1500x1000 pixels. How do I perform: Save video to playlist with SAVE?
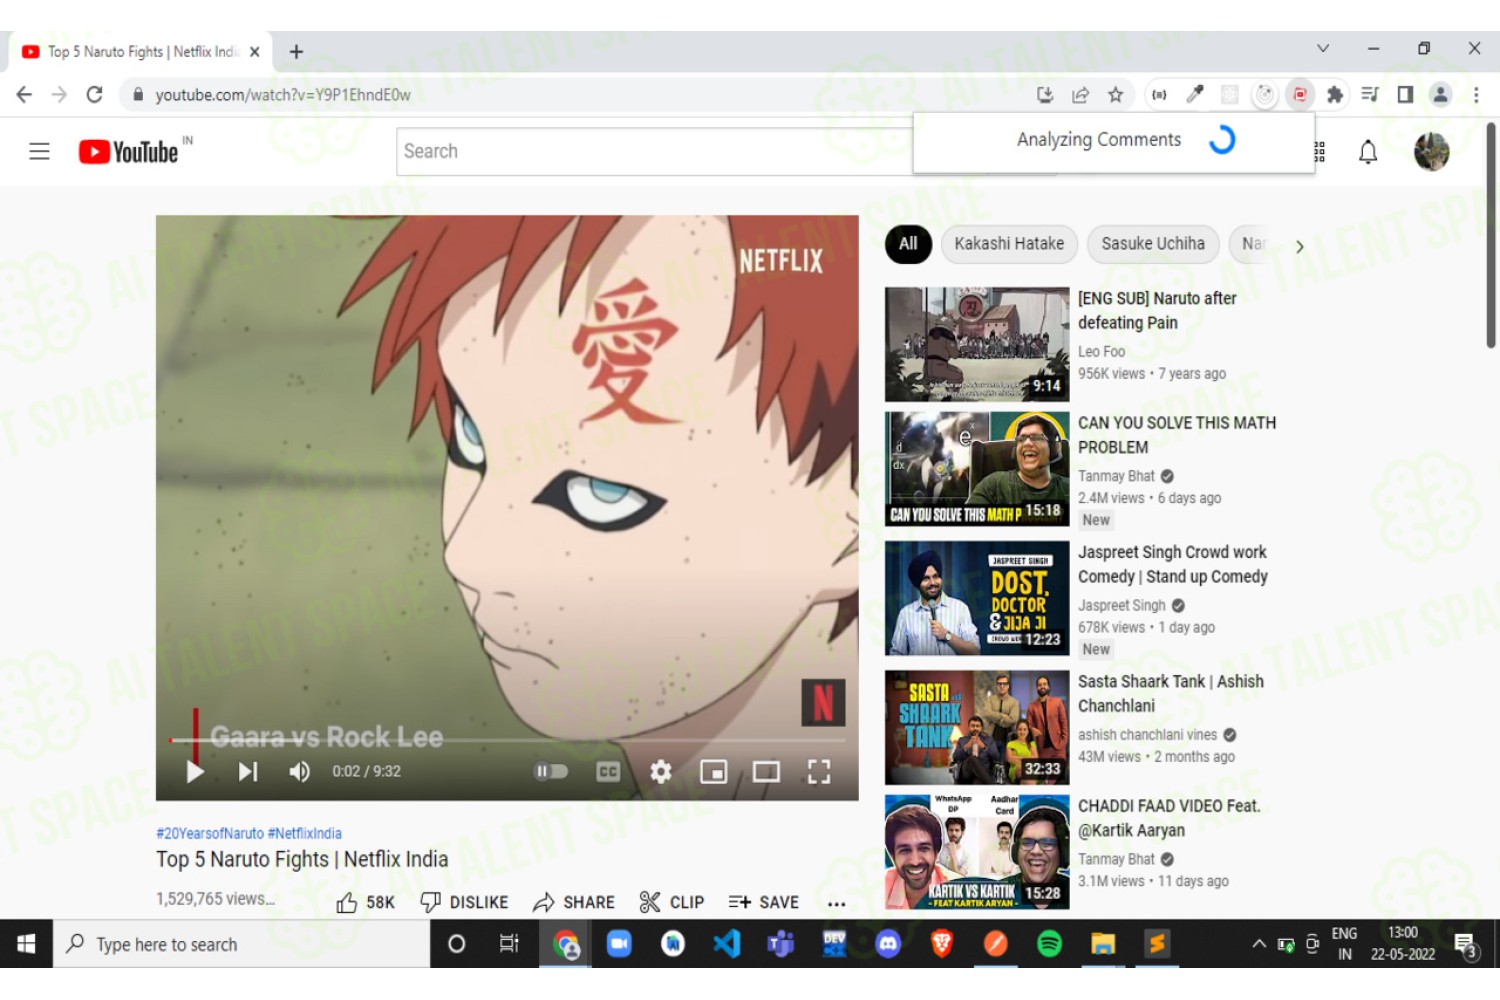[764, 902]
